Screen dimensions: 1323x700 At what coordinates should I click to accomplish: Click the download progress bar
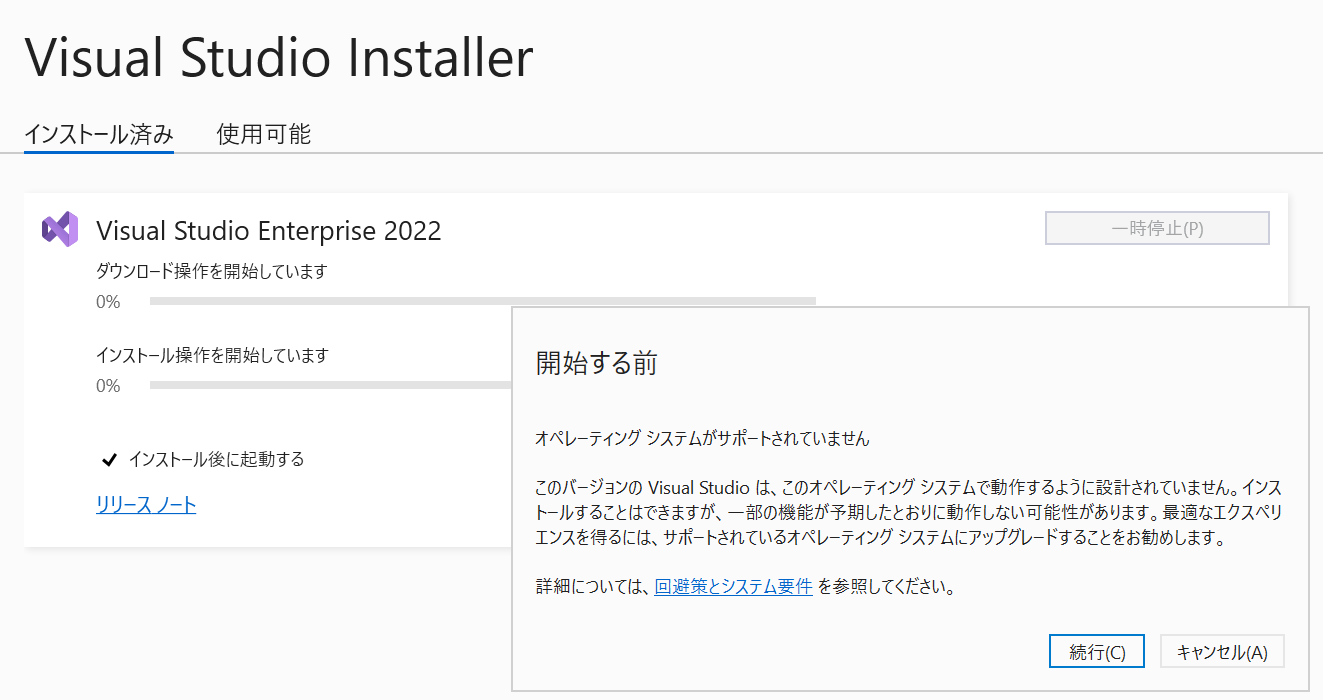pyautogui.click(x=483, y=300)
